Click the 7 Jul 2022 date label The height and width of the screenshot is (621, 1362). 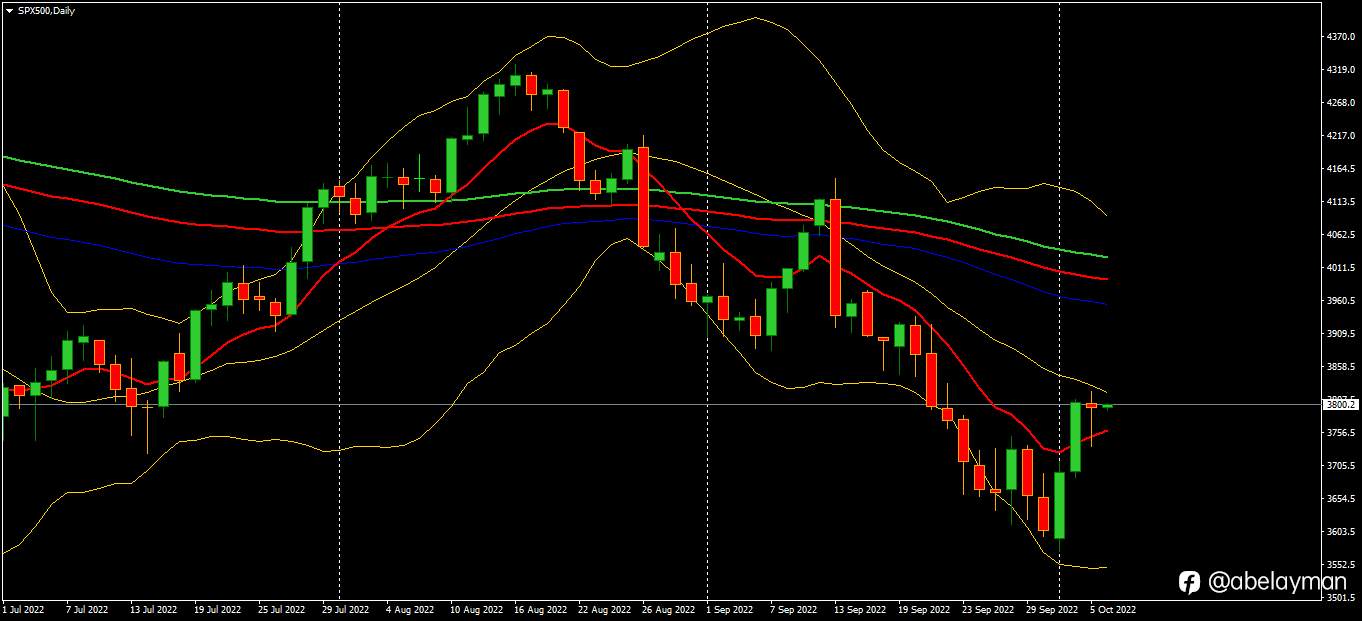[86, 608]
